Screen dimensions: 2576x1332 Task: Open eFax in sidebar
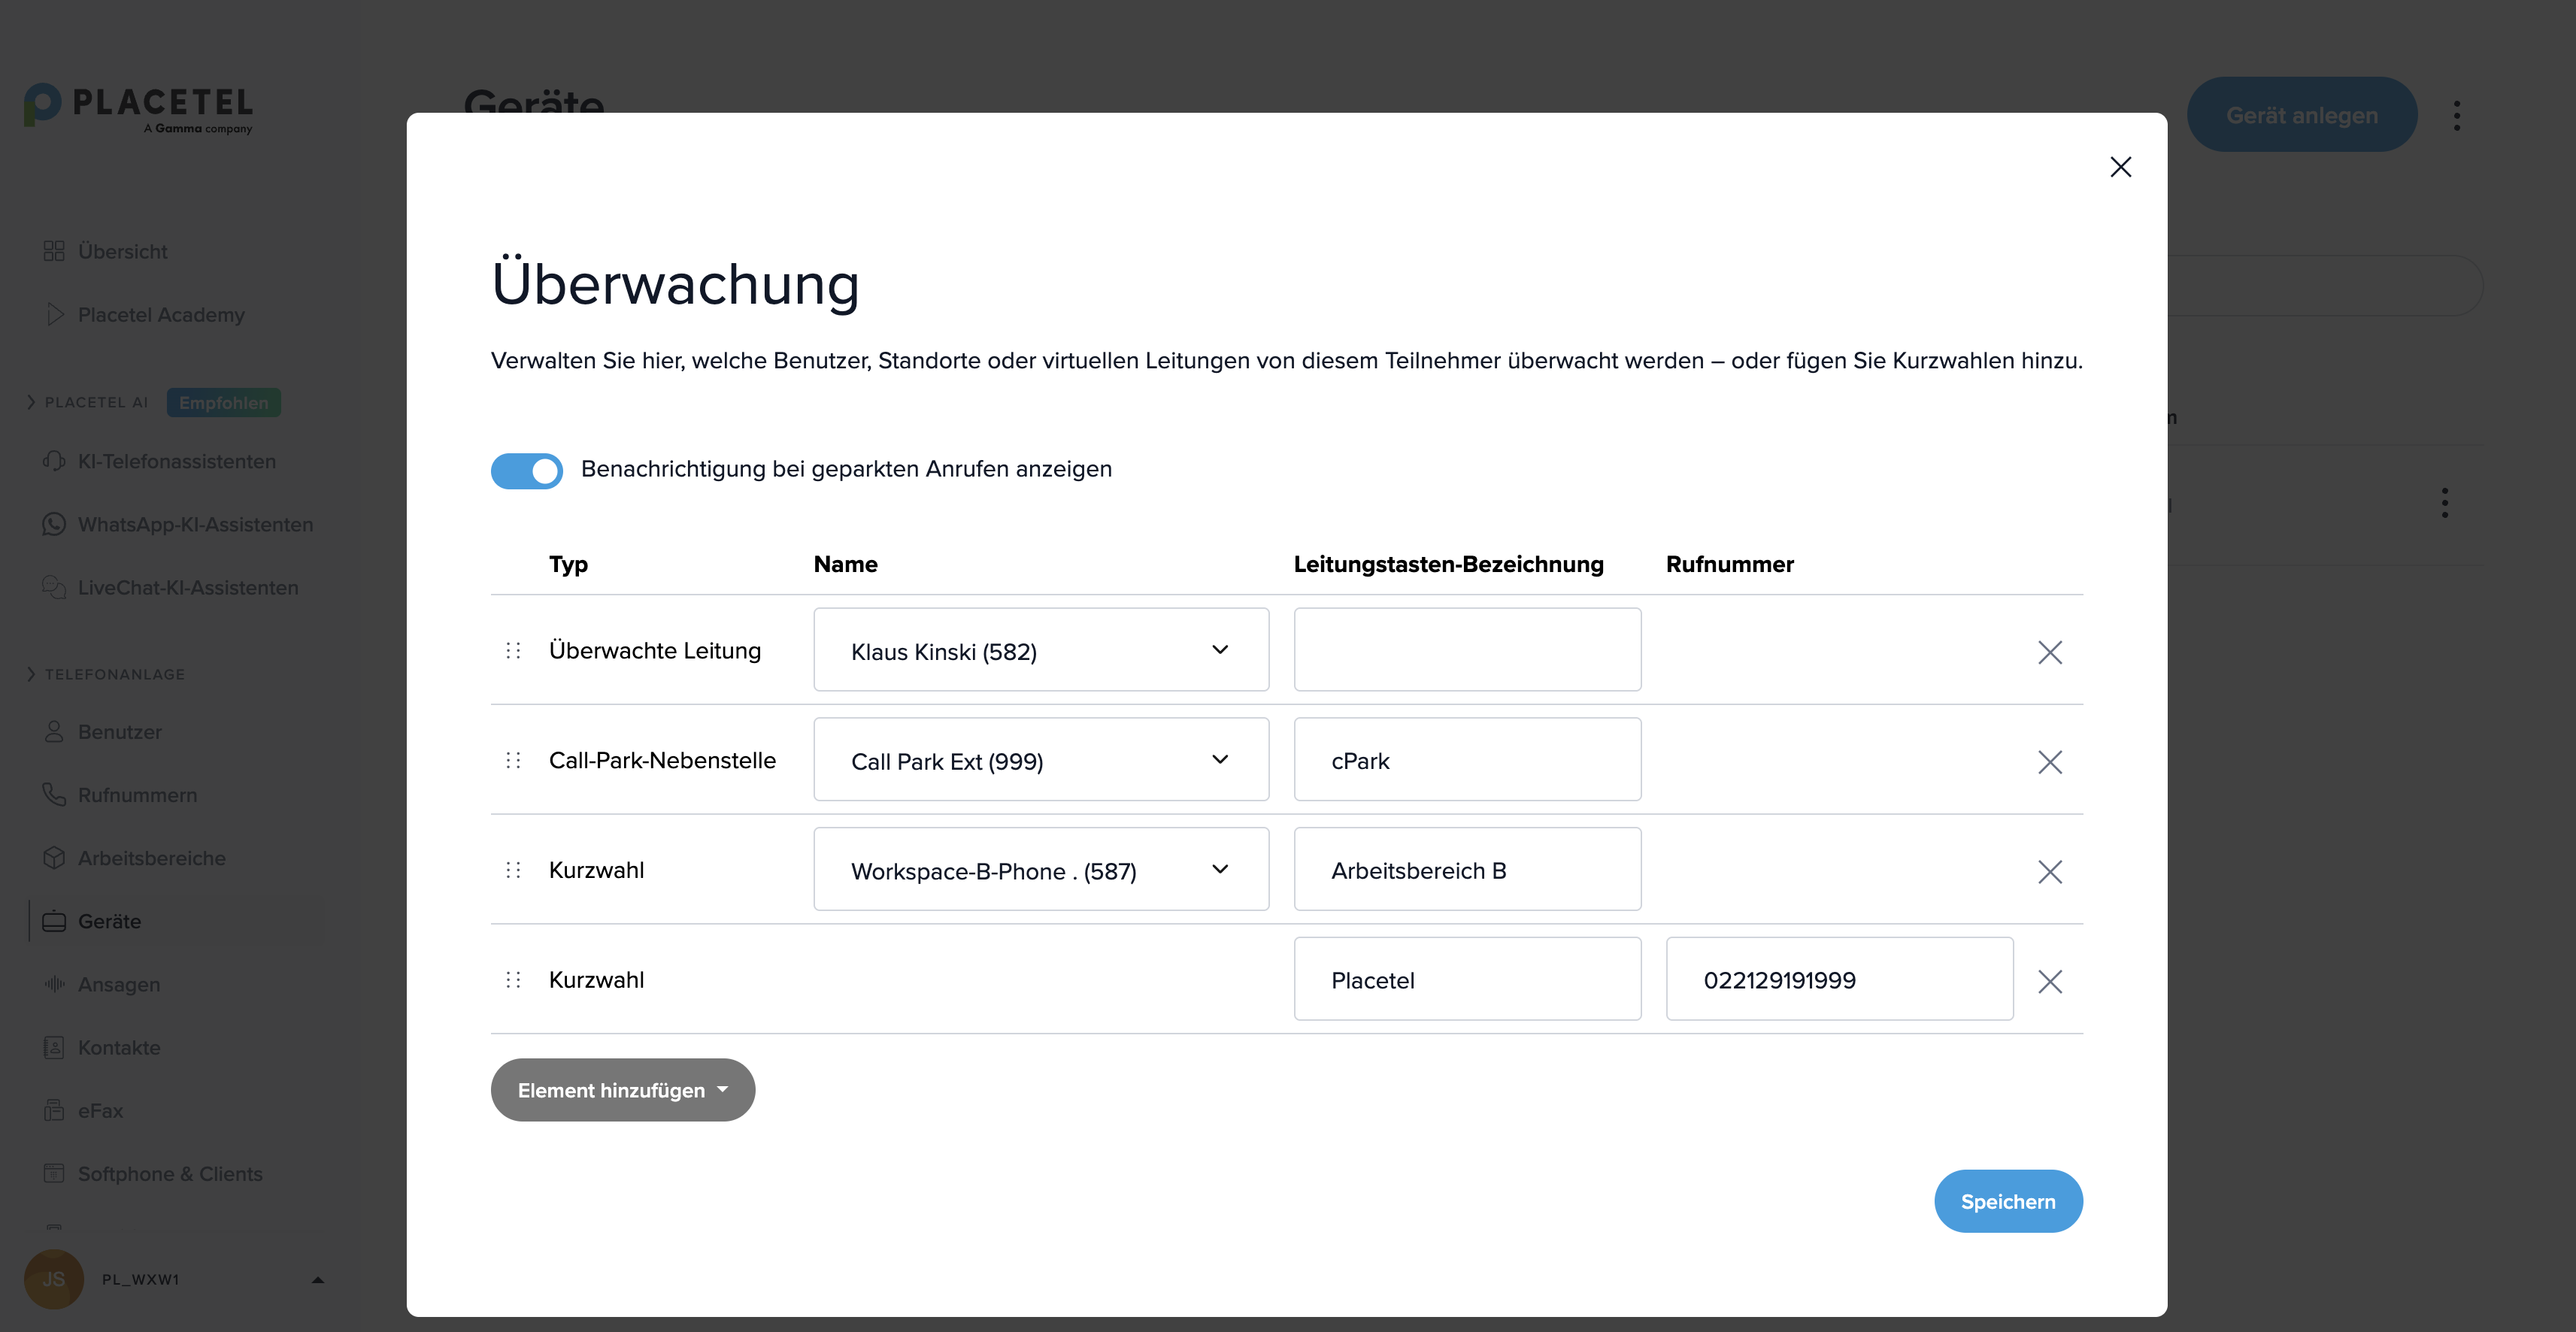coord(100,1111)
